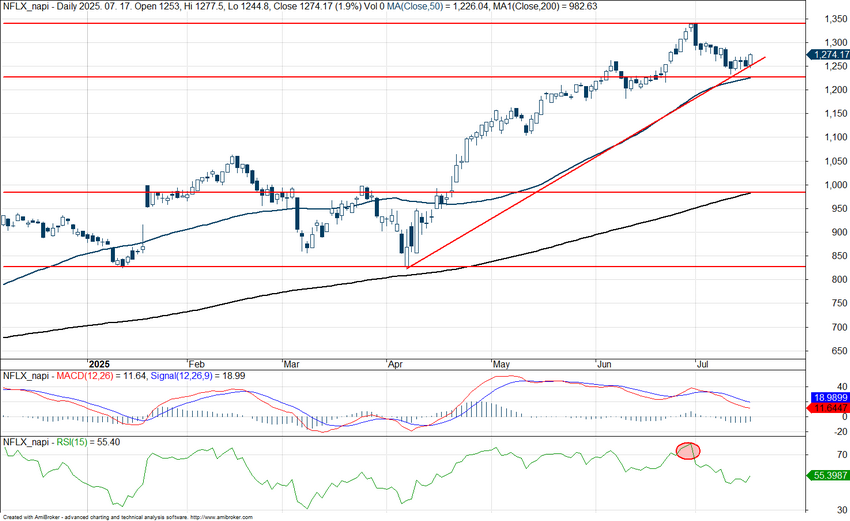Click the 40 label on MACD axis
850x521 pixels.
[x=842, y=387]
